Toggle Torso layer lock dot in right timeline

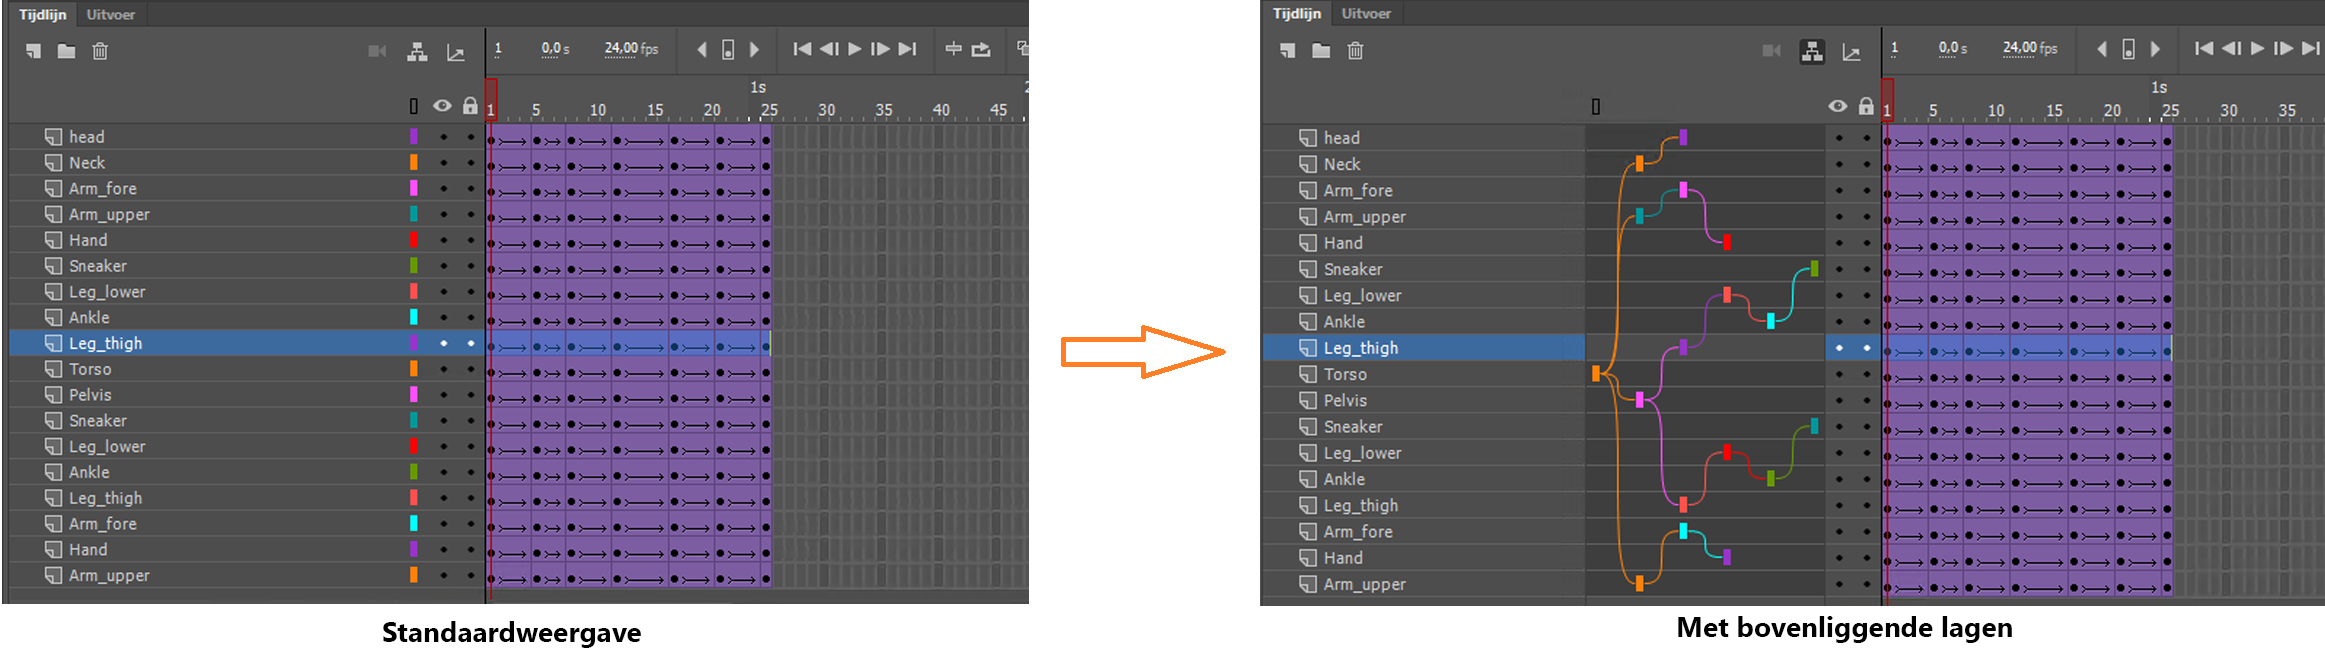[x=1866, y=374]
